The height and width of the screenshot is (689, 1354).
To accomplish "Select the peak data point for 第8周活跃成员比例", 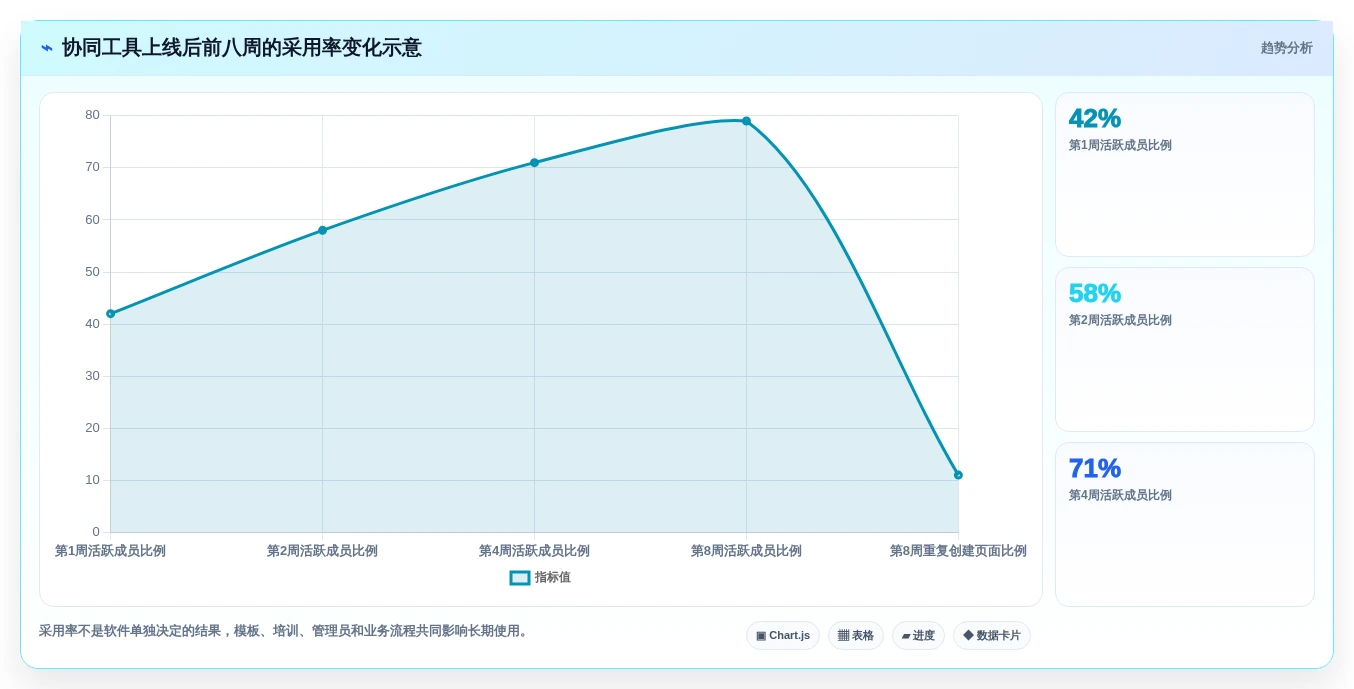I will click(x=746, y=121).
